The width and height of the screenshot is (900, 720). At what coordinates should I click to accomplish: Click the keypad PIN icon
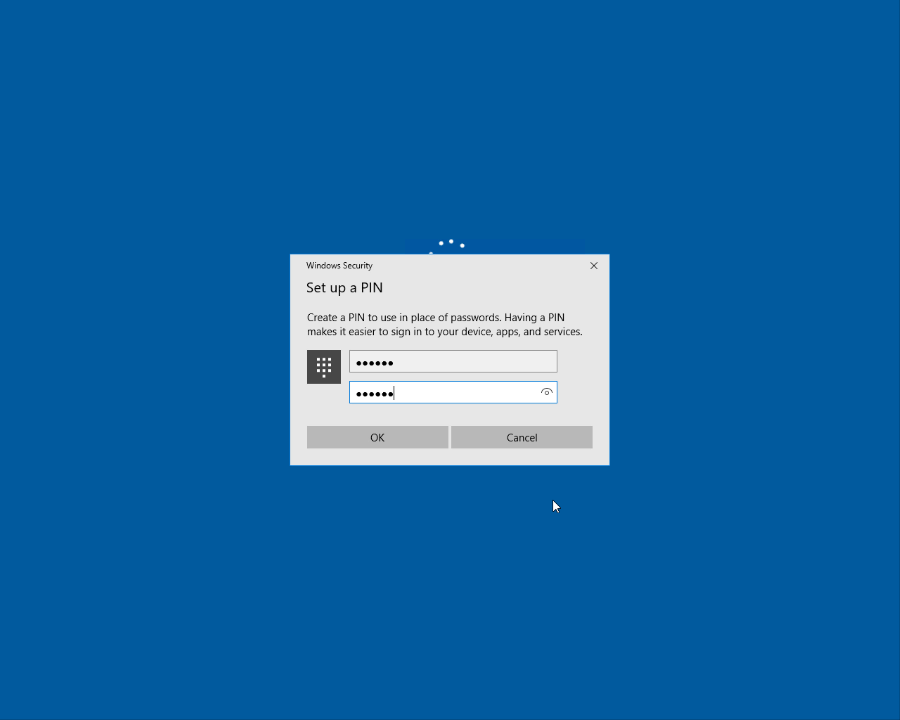tap(323, 366)
